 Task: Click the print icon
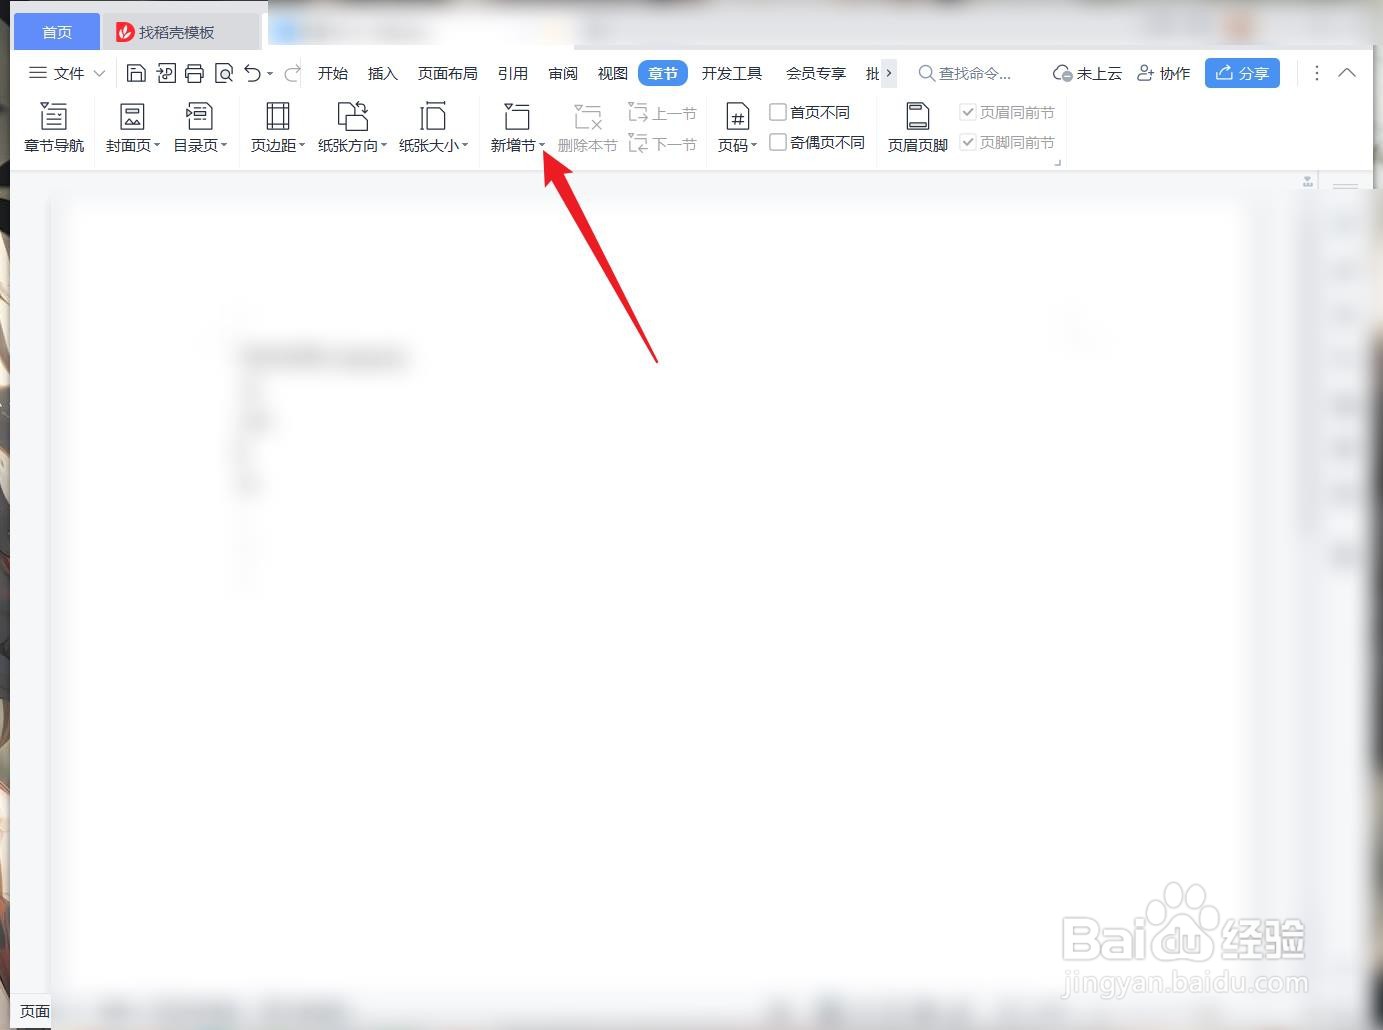point(195,73)
